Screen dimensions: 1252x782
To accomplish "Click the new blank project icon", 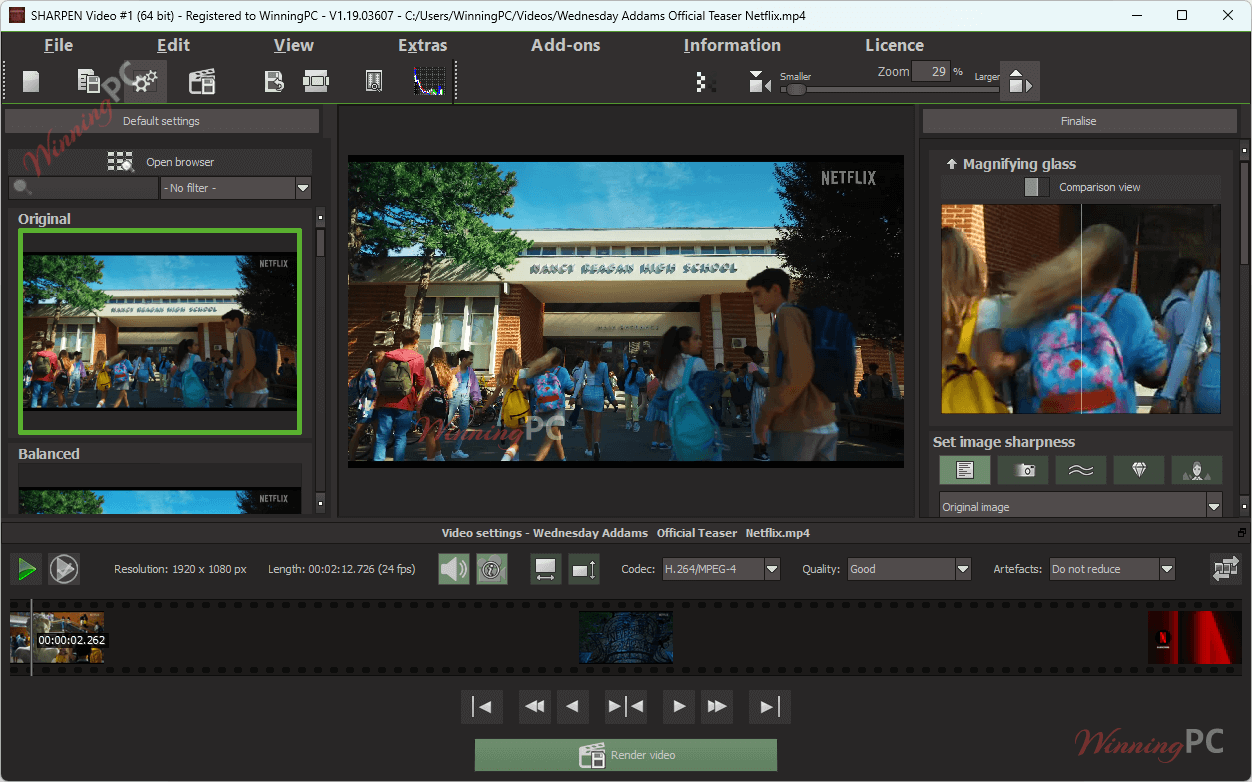I will pos(31,81).
